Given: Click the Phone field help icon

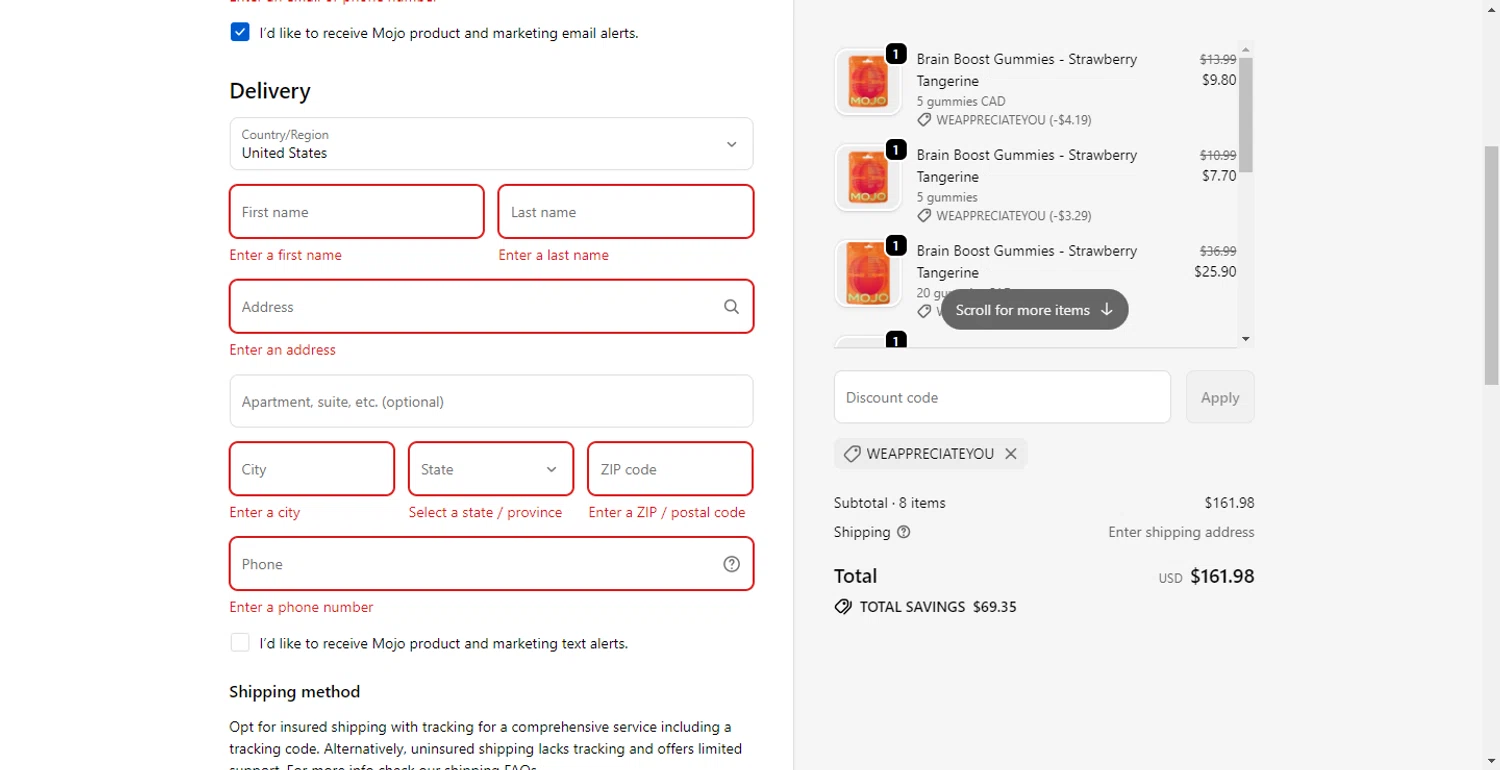Looking at the screenshot, I should point(732,564).
